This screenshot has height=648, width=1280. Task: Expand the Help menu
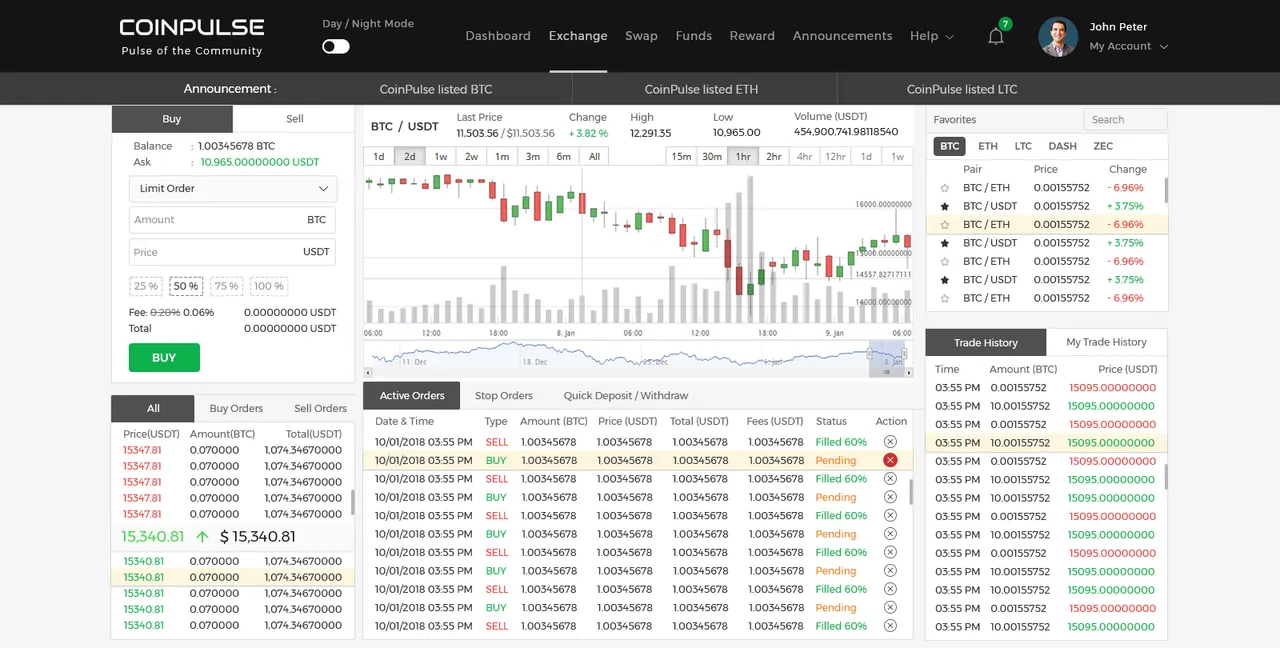point(931,36)
